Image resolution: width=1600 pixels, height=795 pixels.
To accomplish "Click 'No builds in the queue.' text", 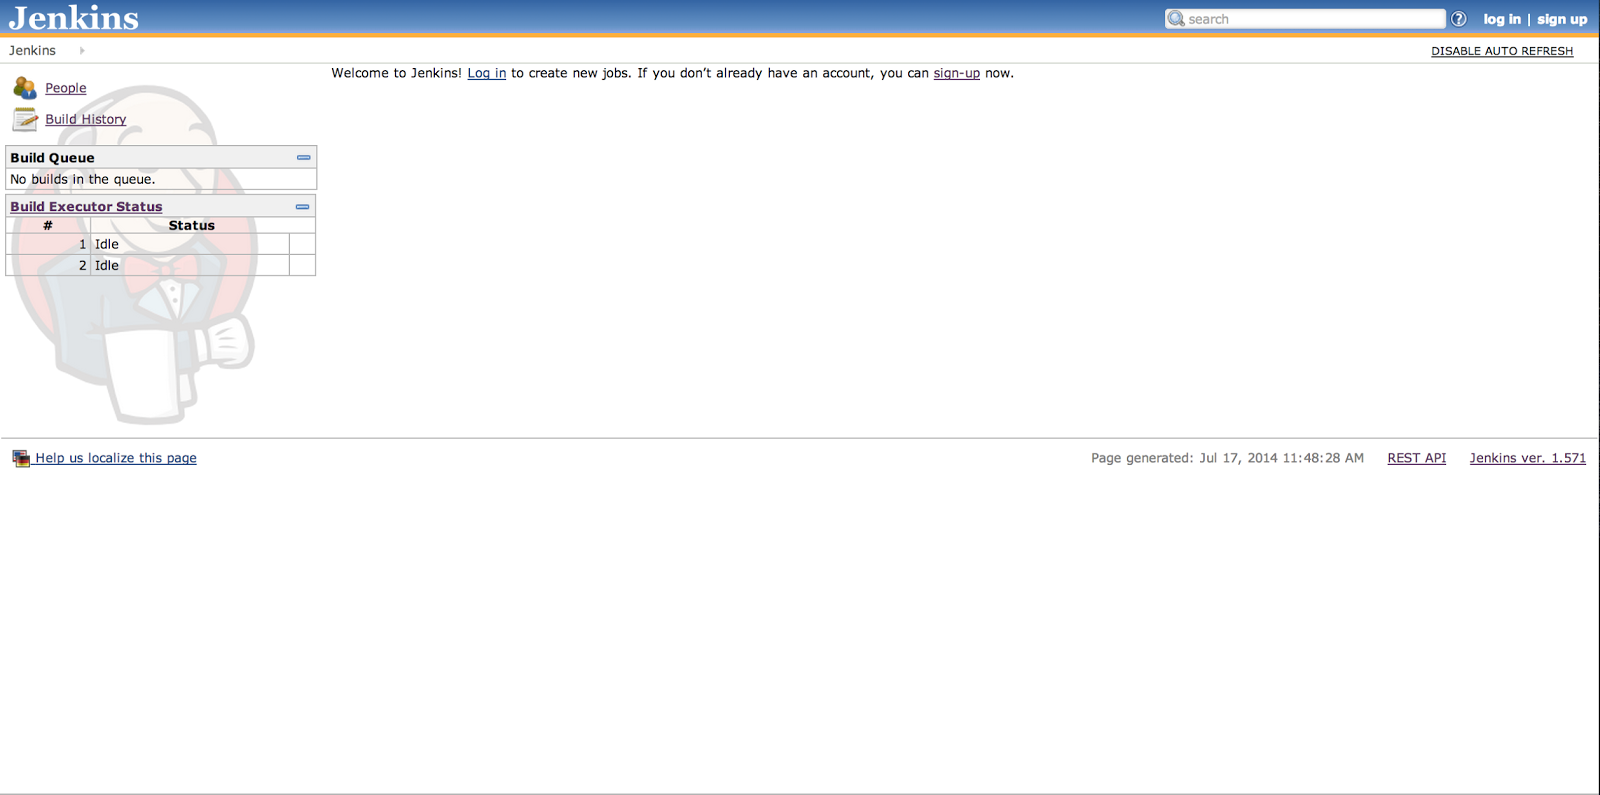I will click(x=83, y=180).
